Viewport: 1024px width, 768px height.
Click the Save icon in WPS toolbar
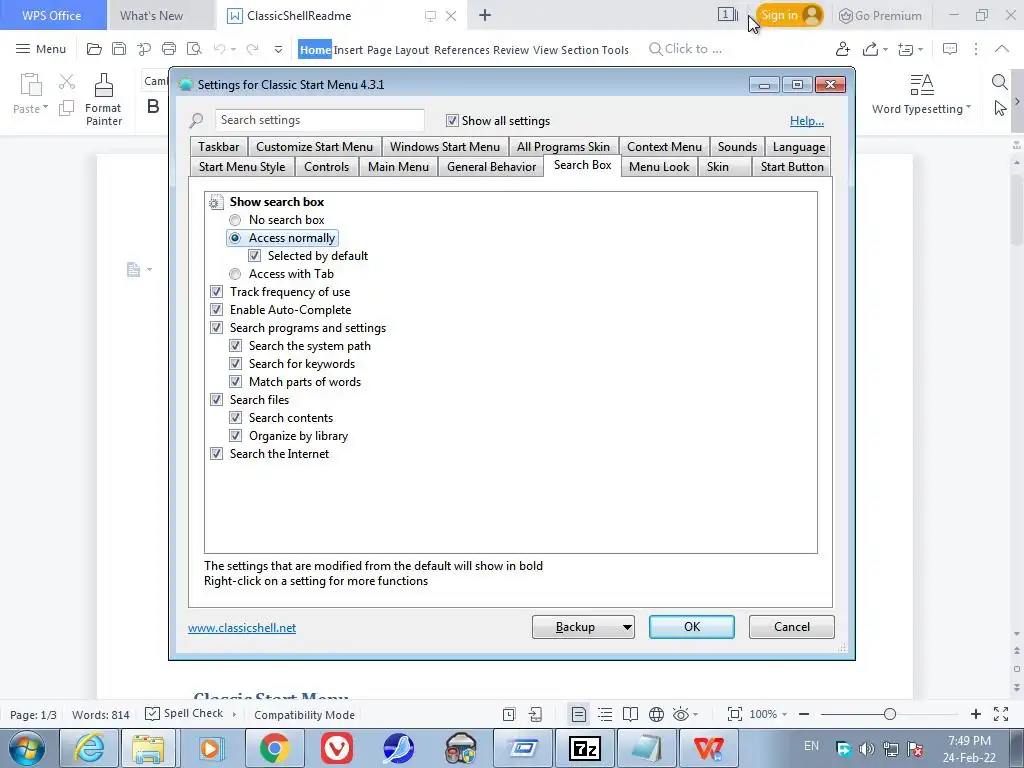tap(119, 49)
